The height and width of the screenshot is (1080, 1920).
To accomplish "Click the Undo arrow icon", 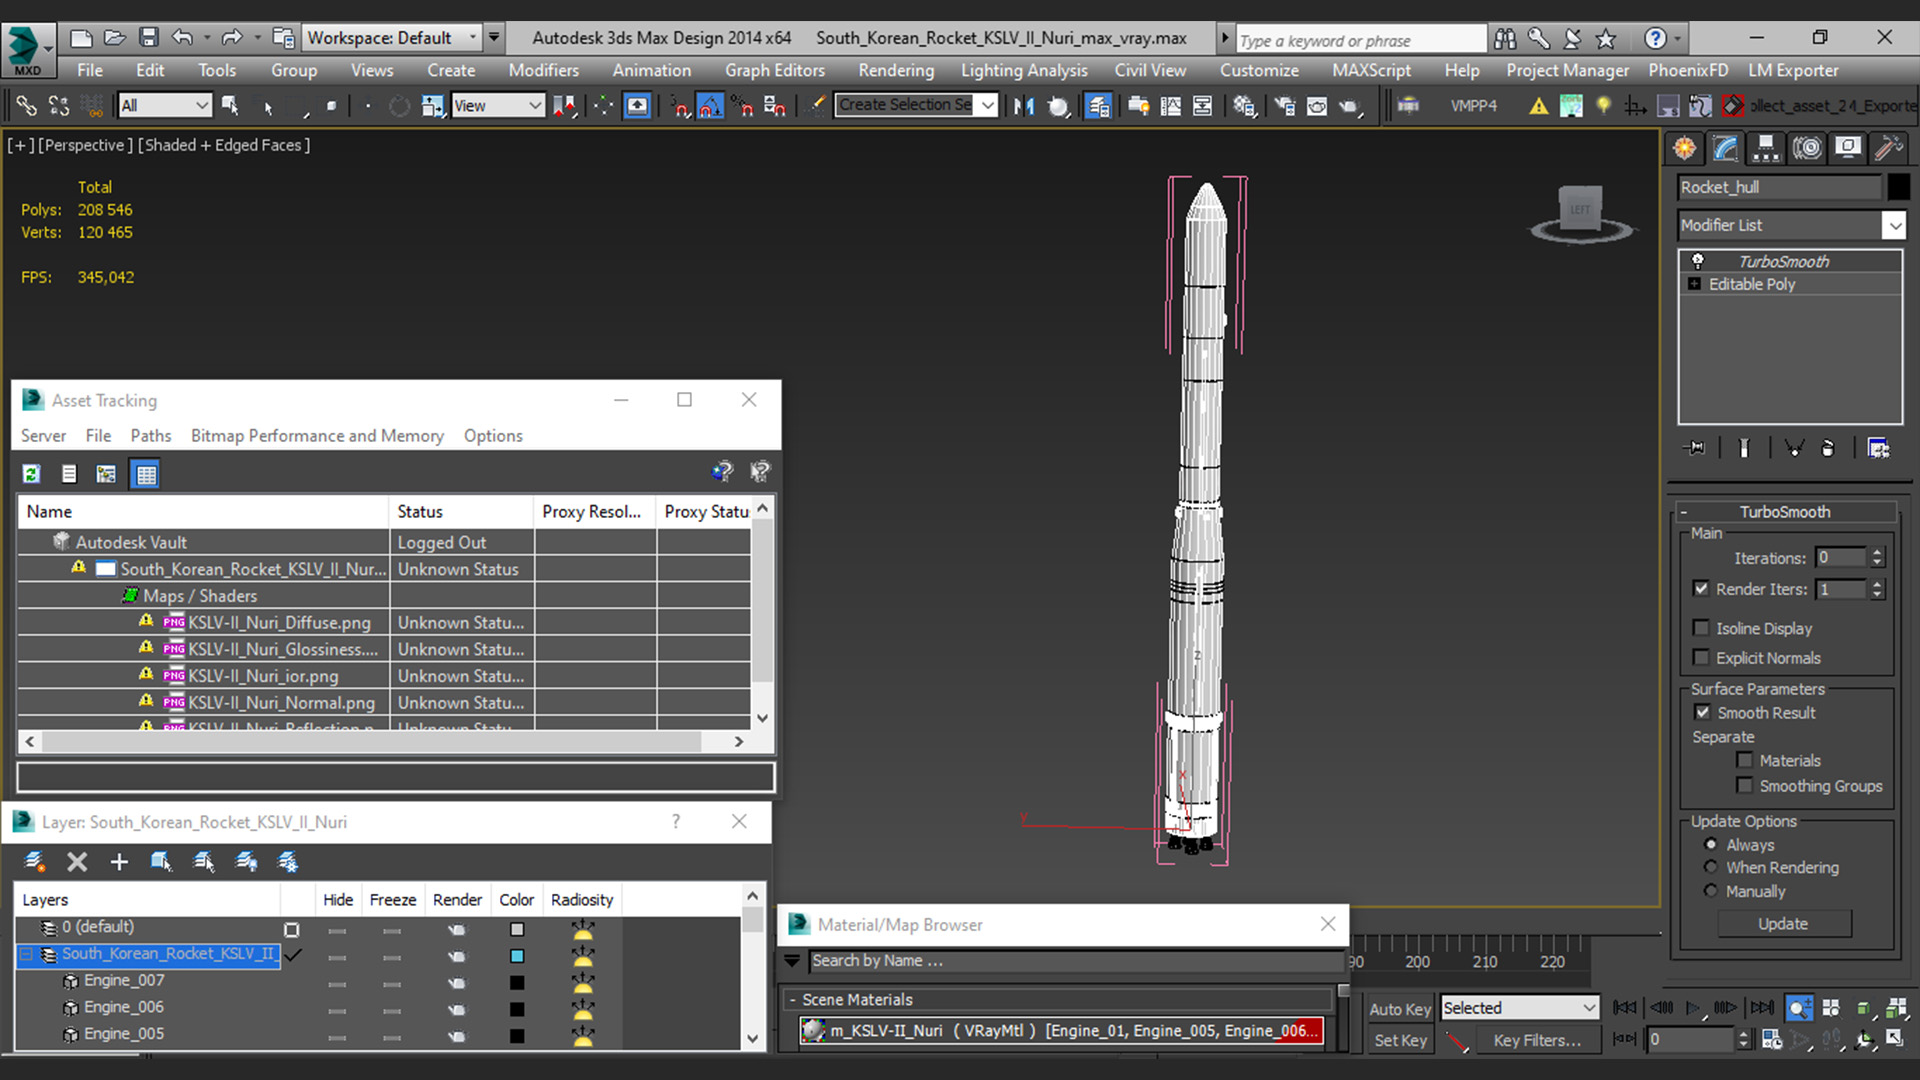I will [181, 38].
